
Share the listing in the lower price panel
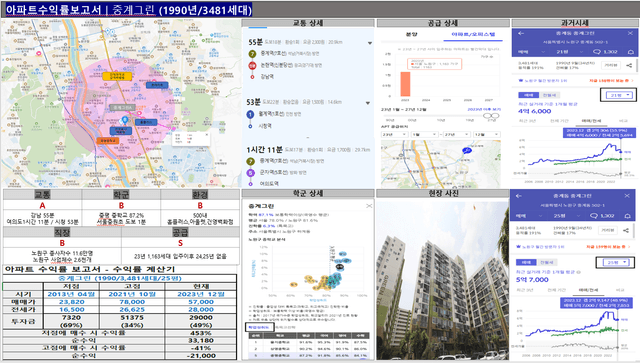coord(626,231)
